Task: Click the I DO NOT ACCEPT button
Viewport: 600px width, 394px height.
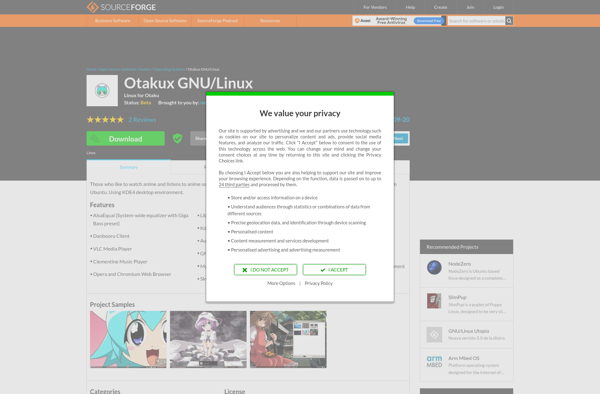Action: point(266,270)
